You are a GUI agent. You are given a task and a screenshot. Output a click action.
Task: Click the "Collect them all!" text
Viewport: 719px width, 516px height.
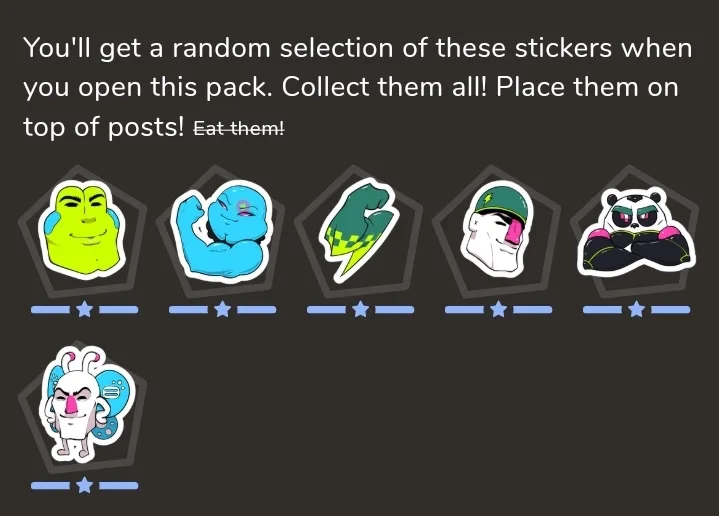pyautogui.click(x=383, y=87)
